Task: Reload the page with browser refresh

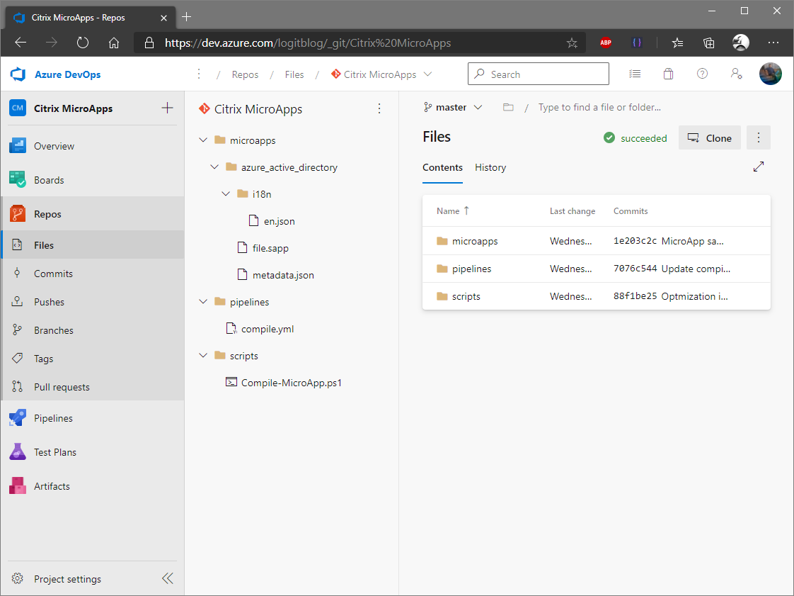Action: pos(83,43)
